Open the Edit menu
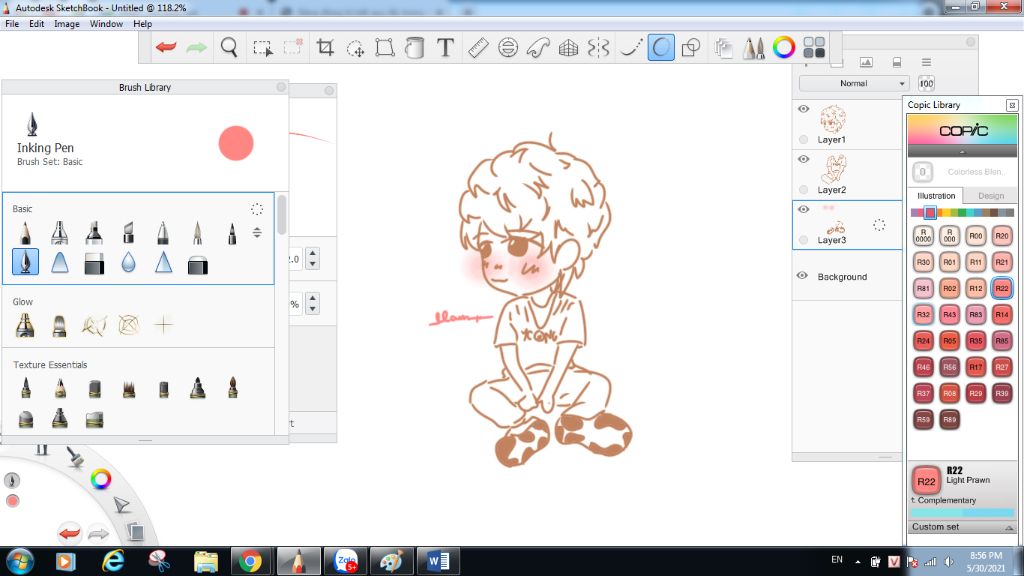This screenshot has height=576, width=1024. (37, 24)
